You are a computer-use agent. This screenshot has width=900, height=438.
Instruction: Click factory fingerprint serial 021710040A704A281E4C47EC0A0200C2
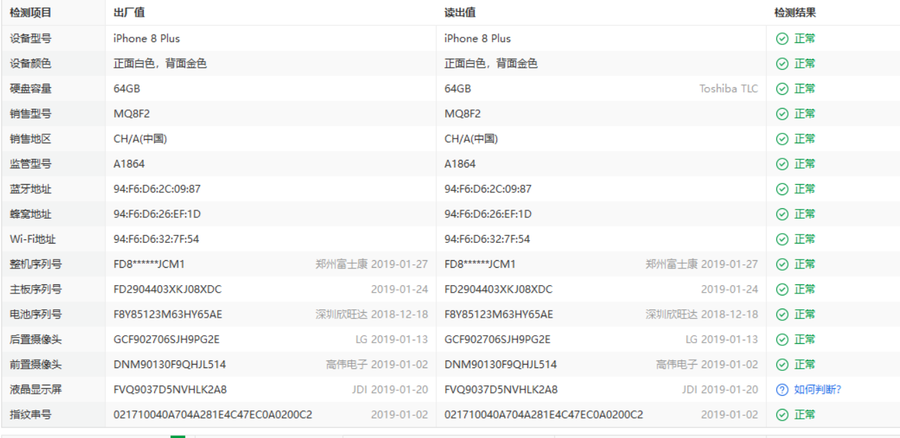pos(213,414)
